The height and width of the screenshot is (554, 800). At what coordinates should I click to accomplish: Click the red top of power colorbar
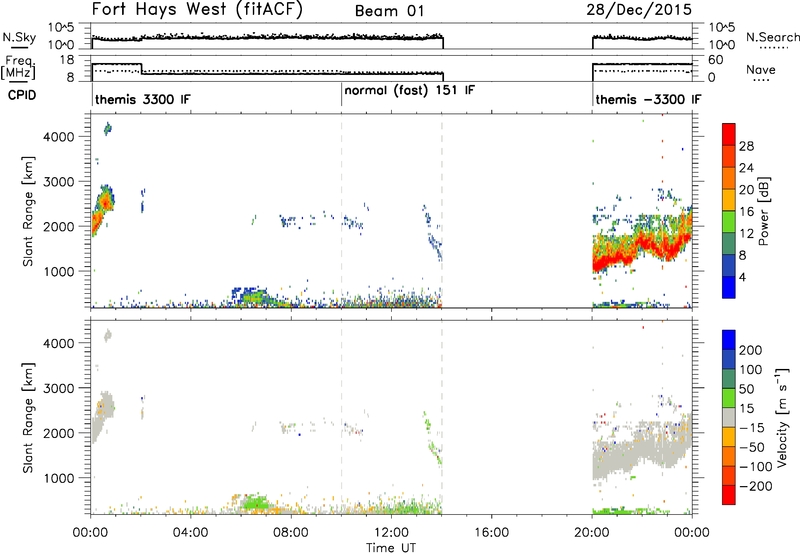[x=729, y=134]
